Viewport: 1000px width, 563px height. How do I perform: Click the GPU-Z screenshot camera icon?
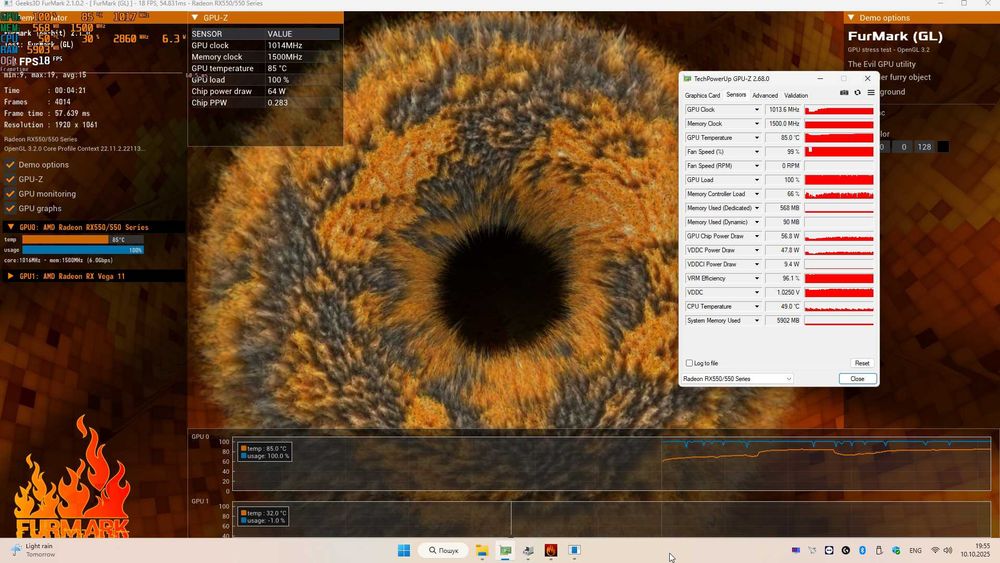[x=844, y=93]
